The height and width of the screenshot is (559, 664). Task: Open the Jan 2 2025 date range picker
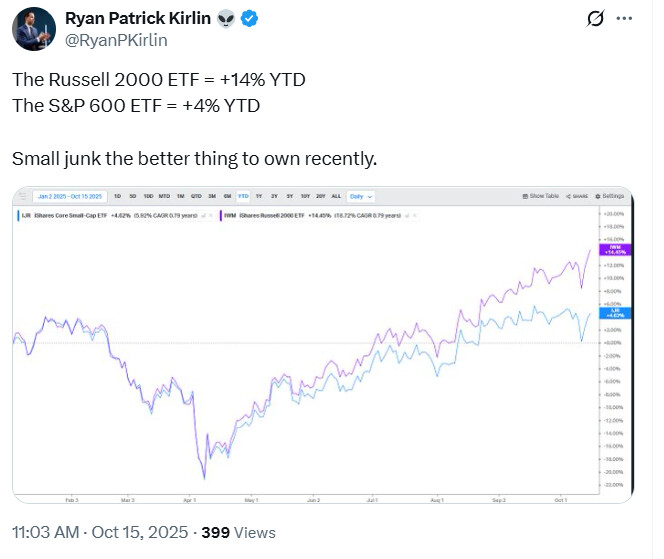(x=69, y=195)
